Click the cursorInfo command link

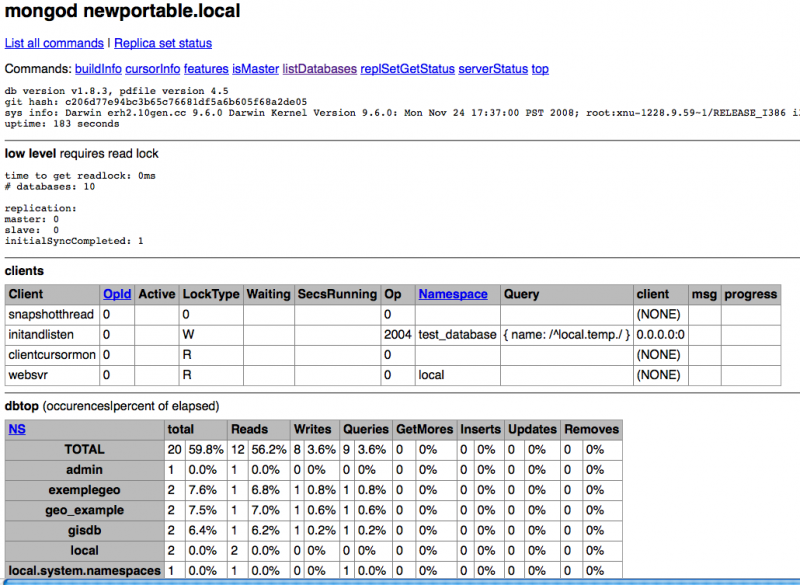[153, 69]
